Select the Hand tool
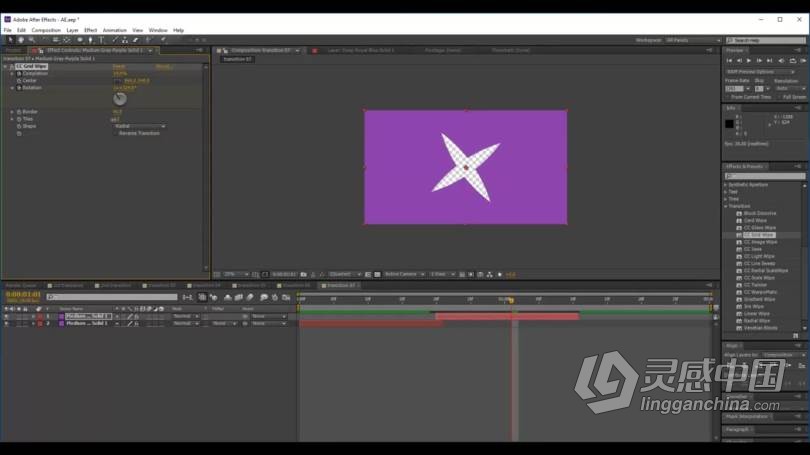Screen dimensions: 810x455 pyautogui.click(x=21, y=40)
